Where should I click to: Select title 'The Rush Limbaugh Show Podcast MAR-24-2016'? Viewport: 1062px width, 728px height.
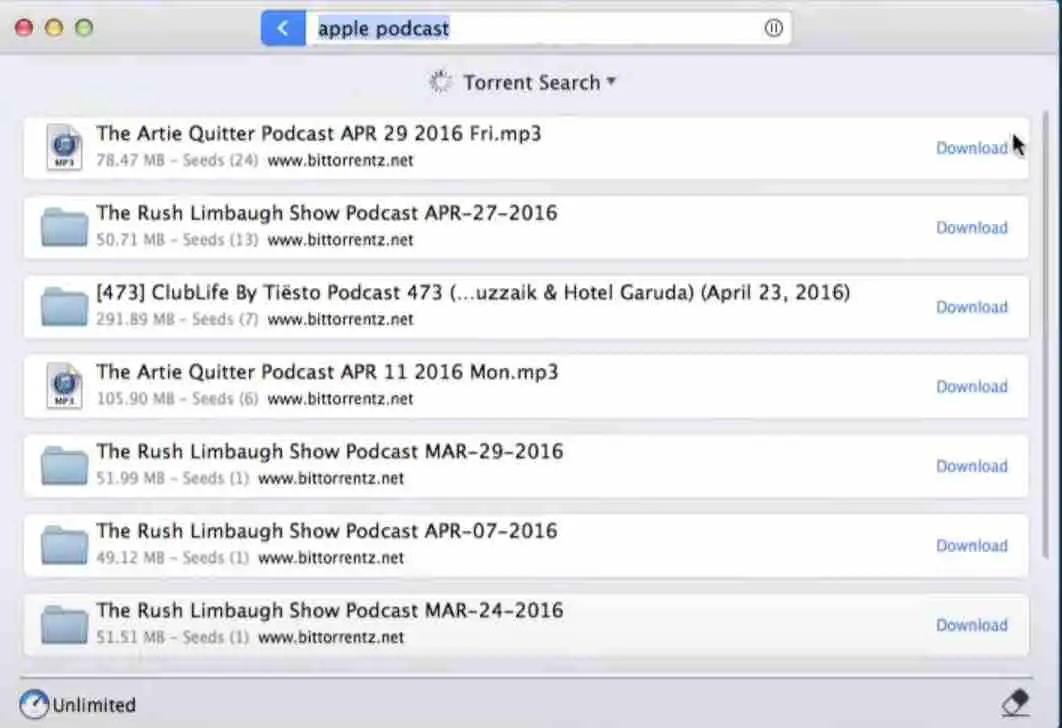click(329, 611)
